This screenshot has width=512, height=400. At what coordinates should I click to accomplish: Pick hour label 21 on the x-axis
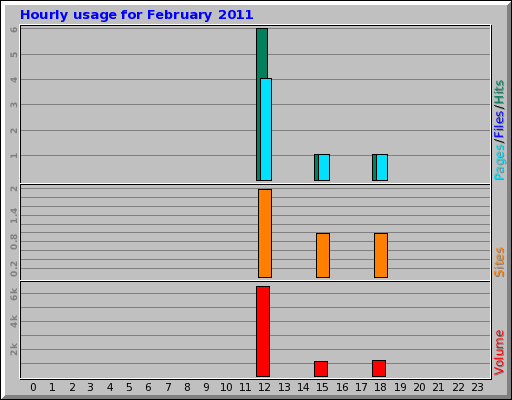click(x=438, y=387)
